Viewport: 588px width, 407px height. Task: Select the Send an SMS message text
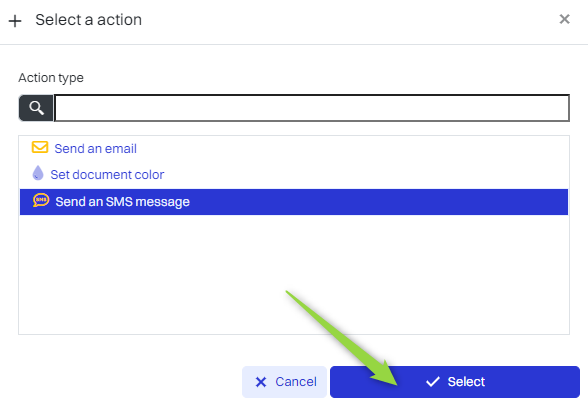[x=123, y=202]
